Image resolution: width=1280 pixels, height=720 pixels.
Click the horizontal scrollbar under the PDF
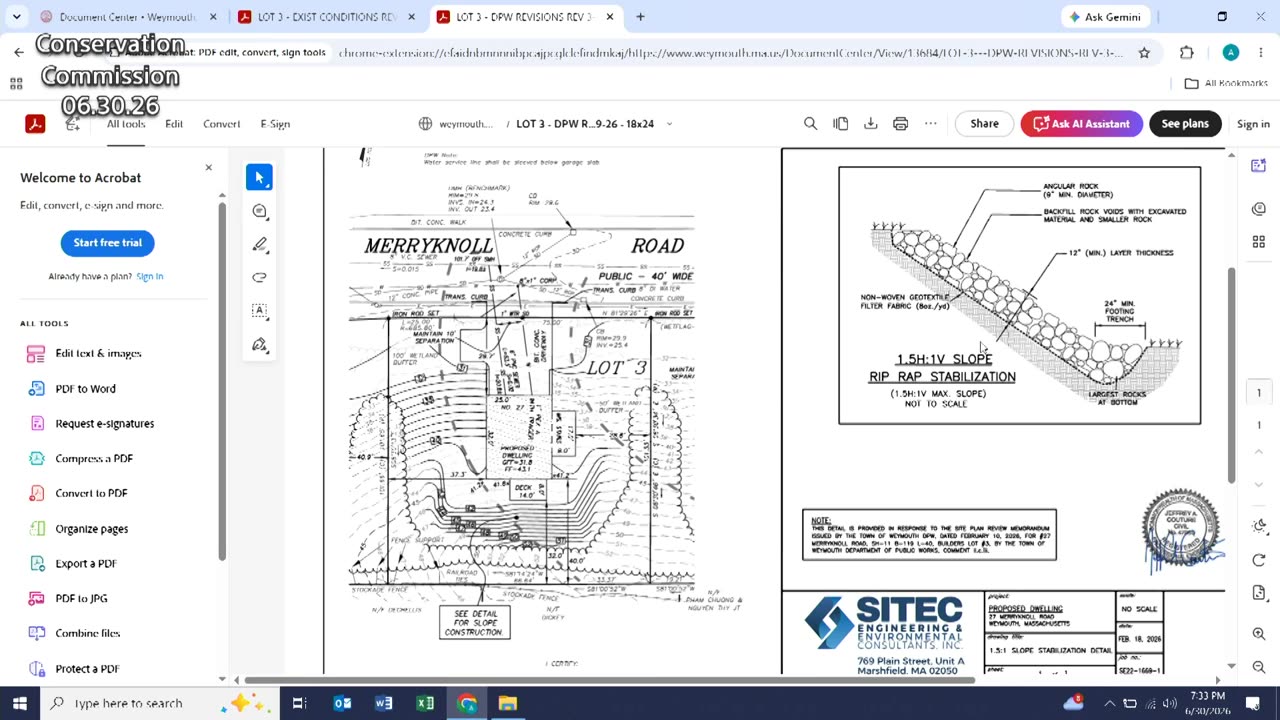pos(608,681)
